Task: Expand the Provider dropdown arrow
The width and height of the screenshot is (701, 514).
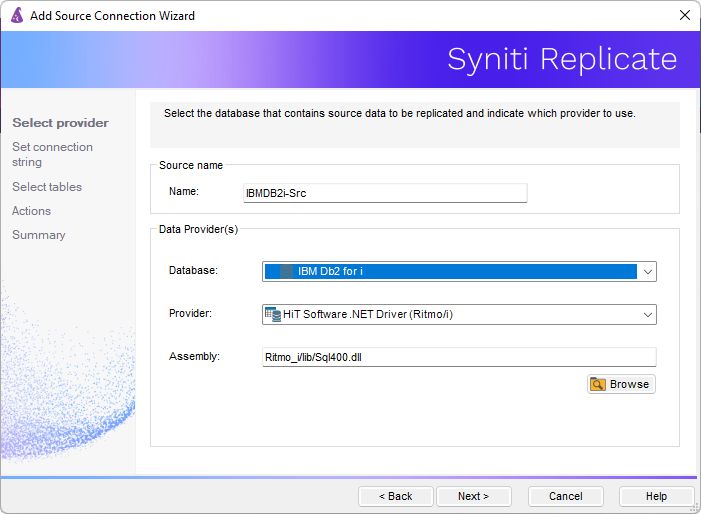Action: click(x=647, y=315)
